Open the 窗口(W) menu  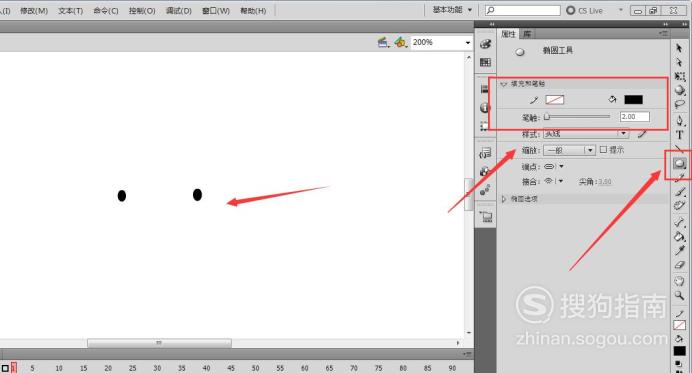pos(216,11)
